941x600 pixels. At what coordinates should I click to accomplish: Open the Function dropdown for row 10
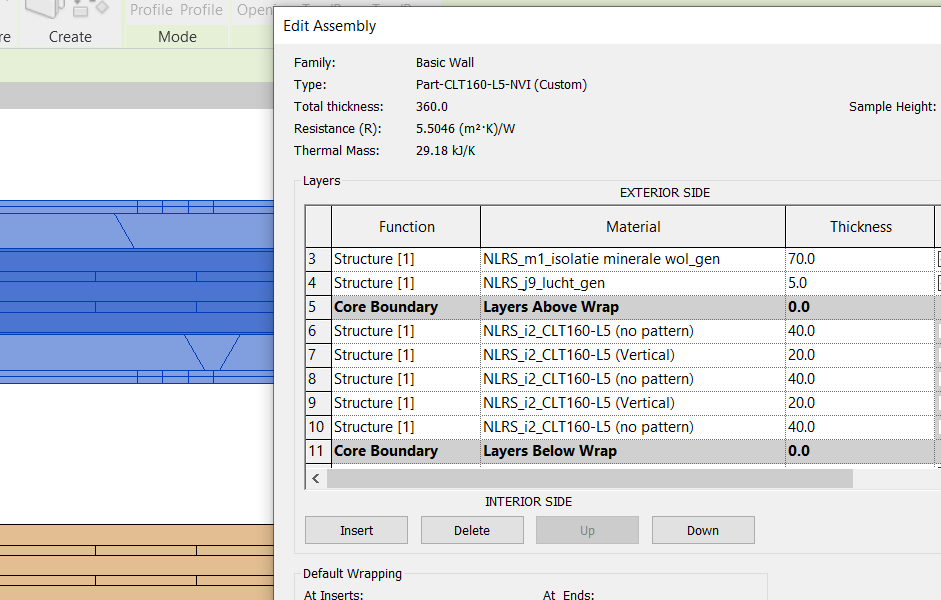point(405,426)
